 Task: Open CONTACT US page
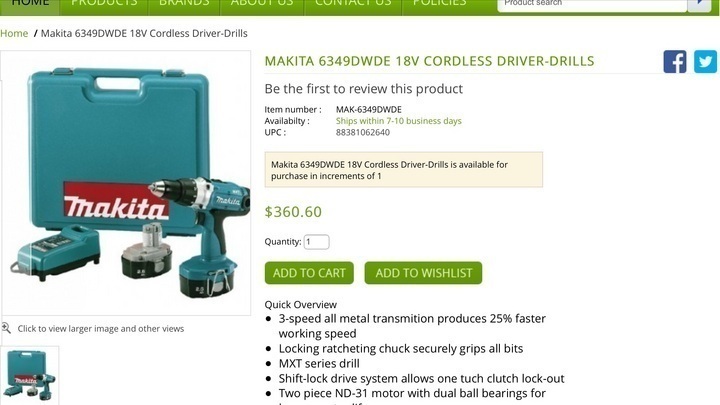[x=353, y=5]
